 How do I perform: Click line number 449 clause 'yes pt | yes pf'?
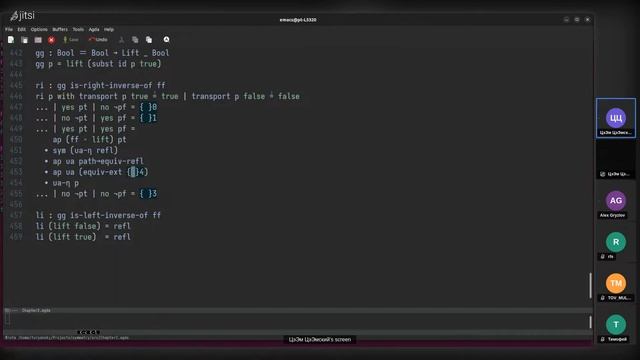pyautogui.click(x=85, y=129)
